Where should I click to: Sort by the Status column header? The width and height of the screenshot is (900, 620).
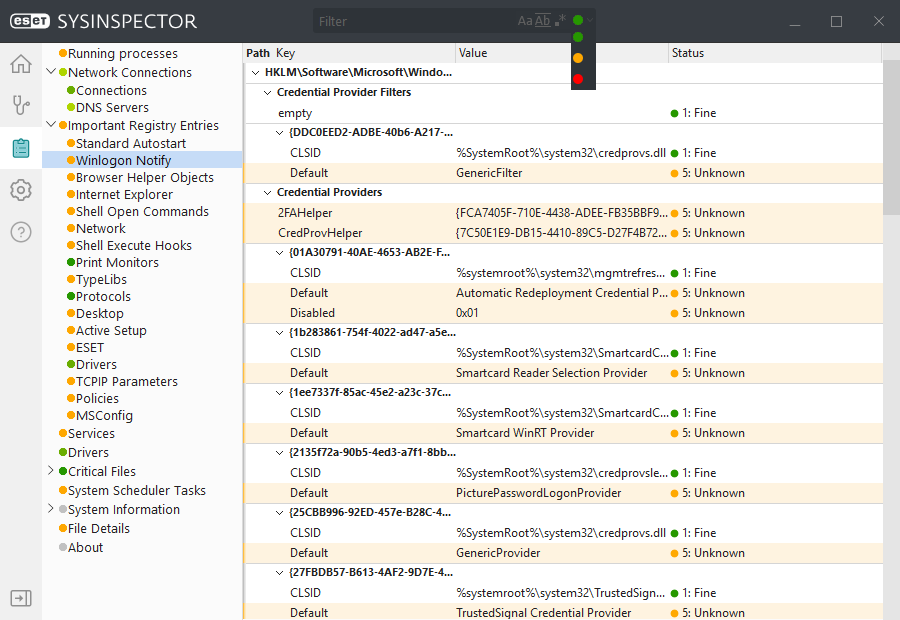(x=688, y=53)
